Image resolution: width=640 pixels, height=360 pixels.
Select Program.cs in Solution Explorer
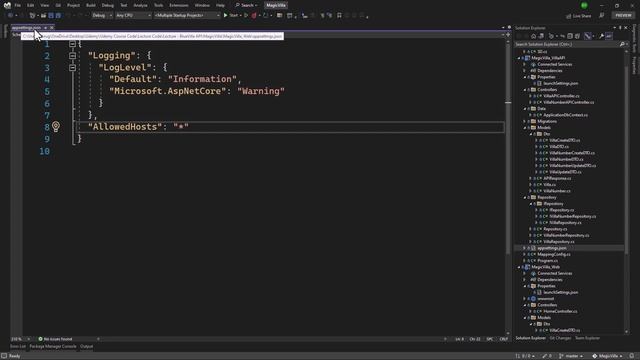pyautogui.click(x=547, y=260)
